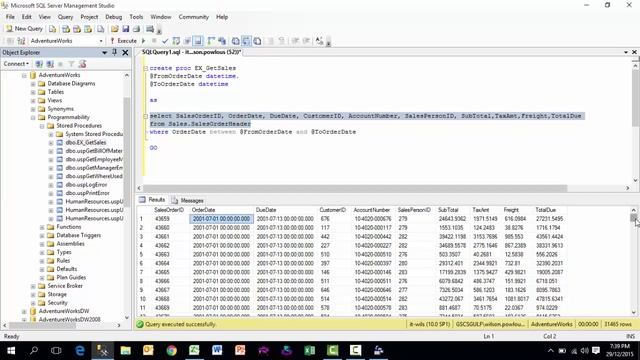Click the Open File folder icon

115,29
